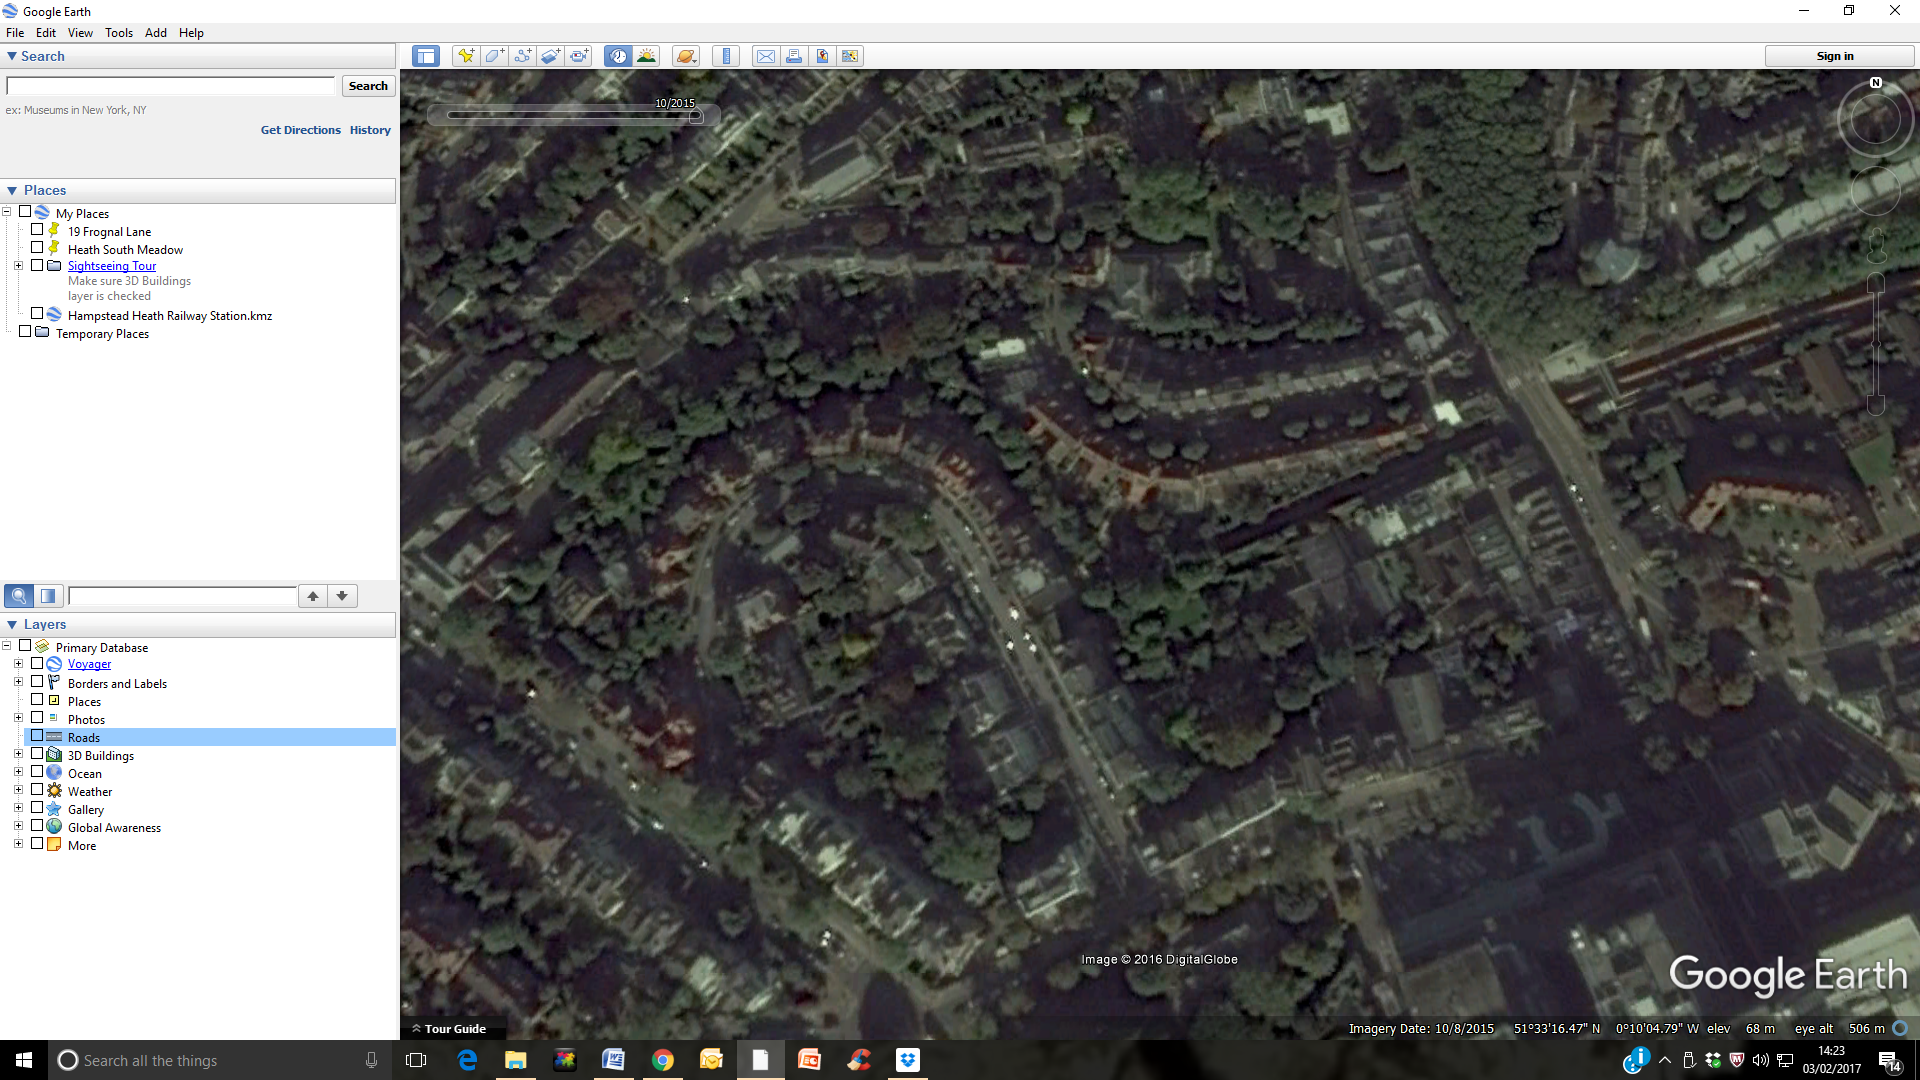The image size is (1920, 1080).
Task: Click the Places search magnifier icon
Action: (x=19, y=596)
